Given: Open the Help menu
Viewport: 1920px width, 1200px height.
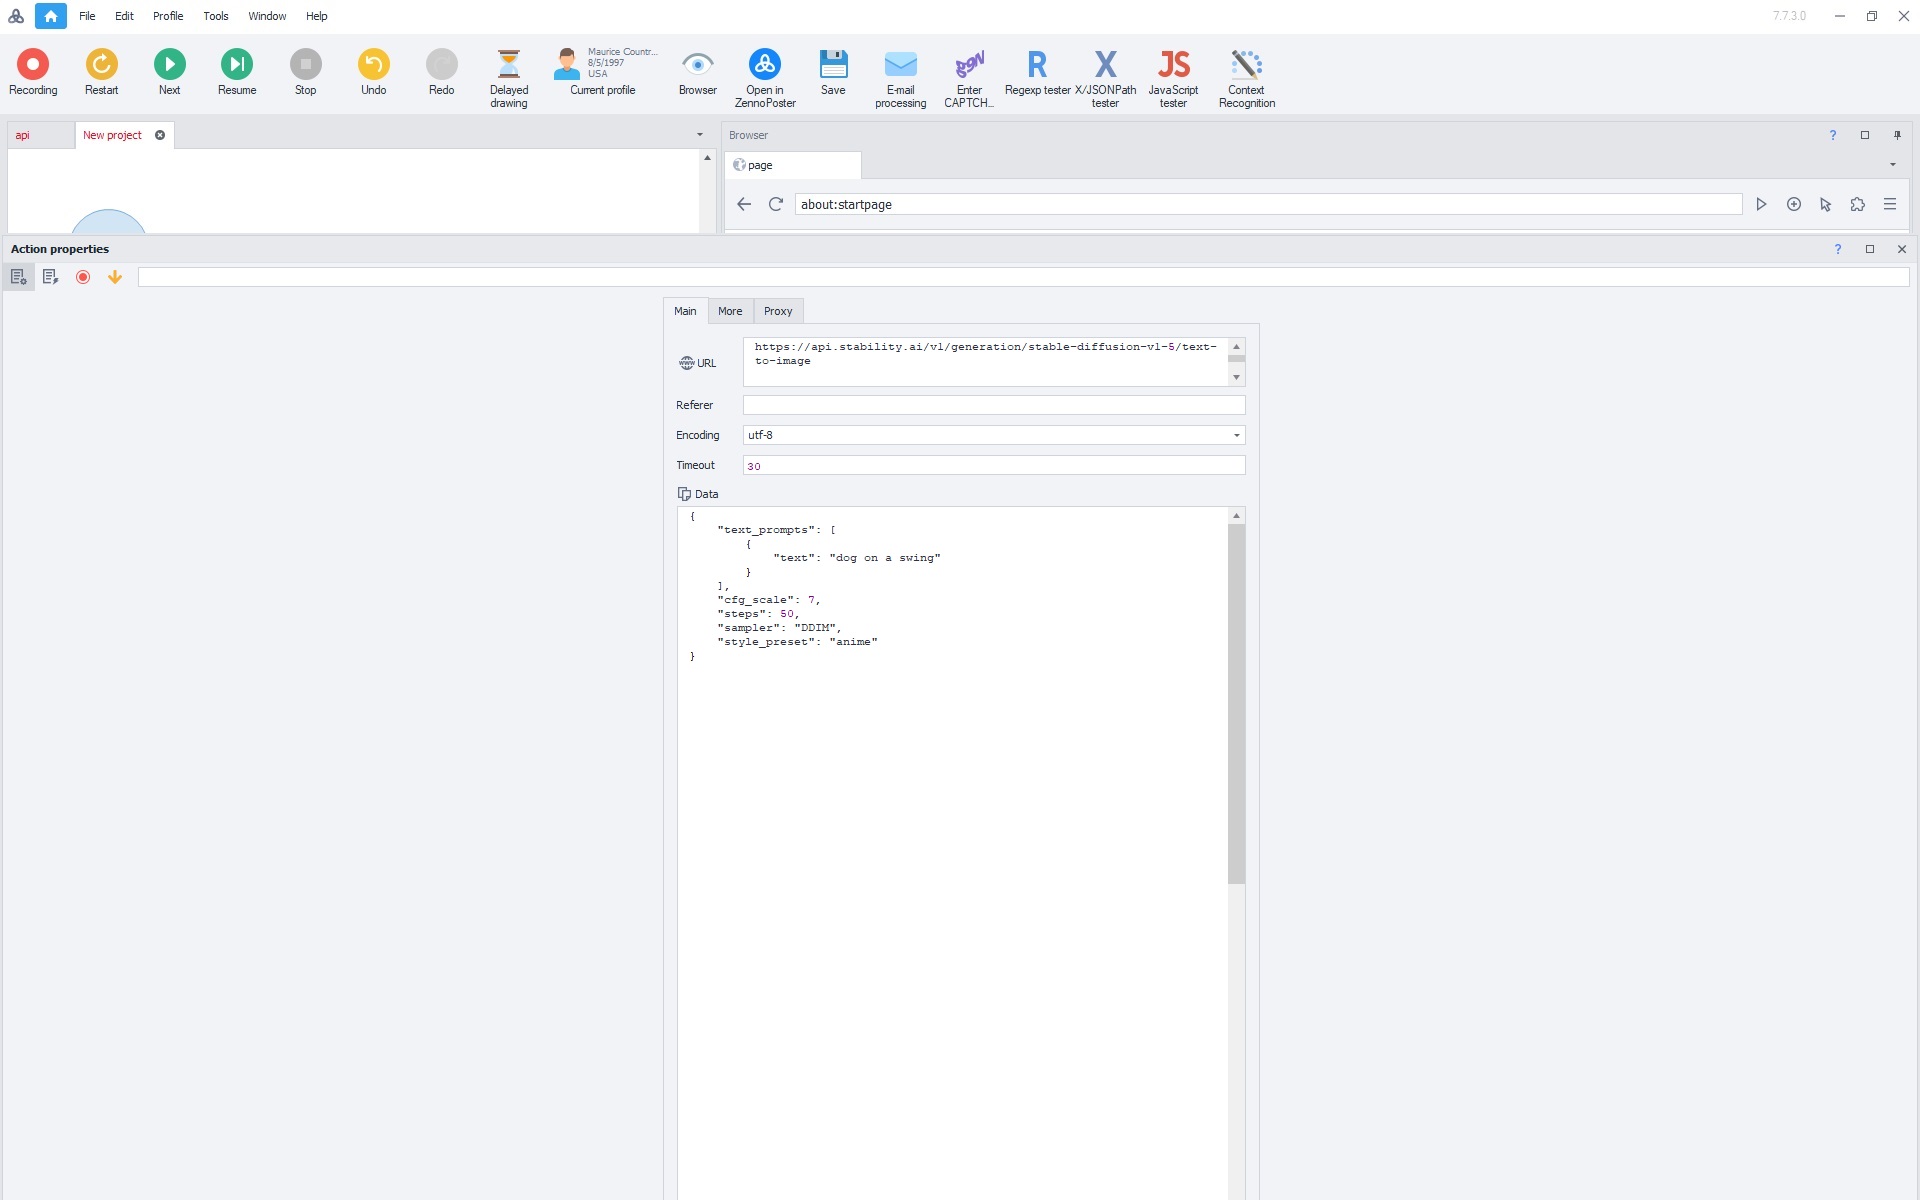Looking at the screenshot, I should point(317,16).
